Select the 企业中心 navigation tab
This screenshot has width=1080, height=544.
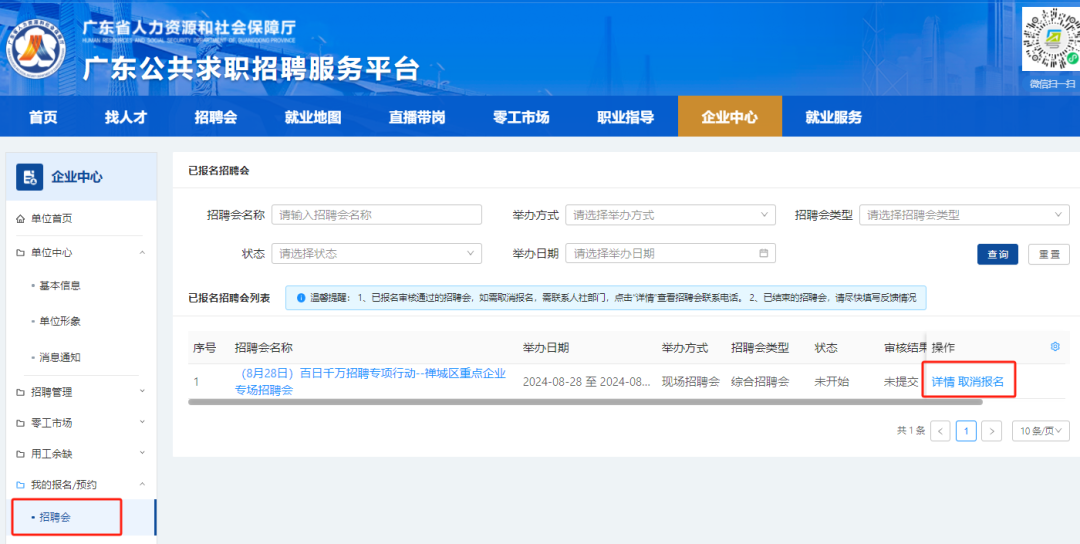click(x=730, y=116)
